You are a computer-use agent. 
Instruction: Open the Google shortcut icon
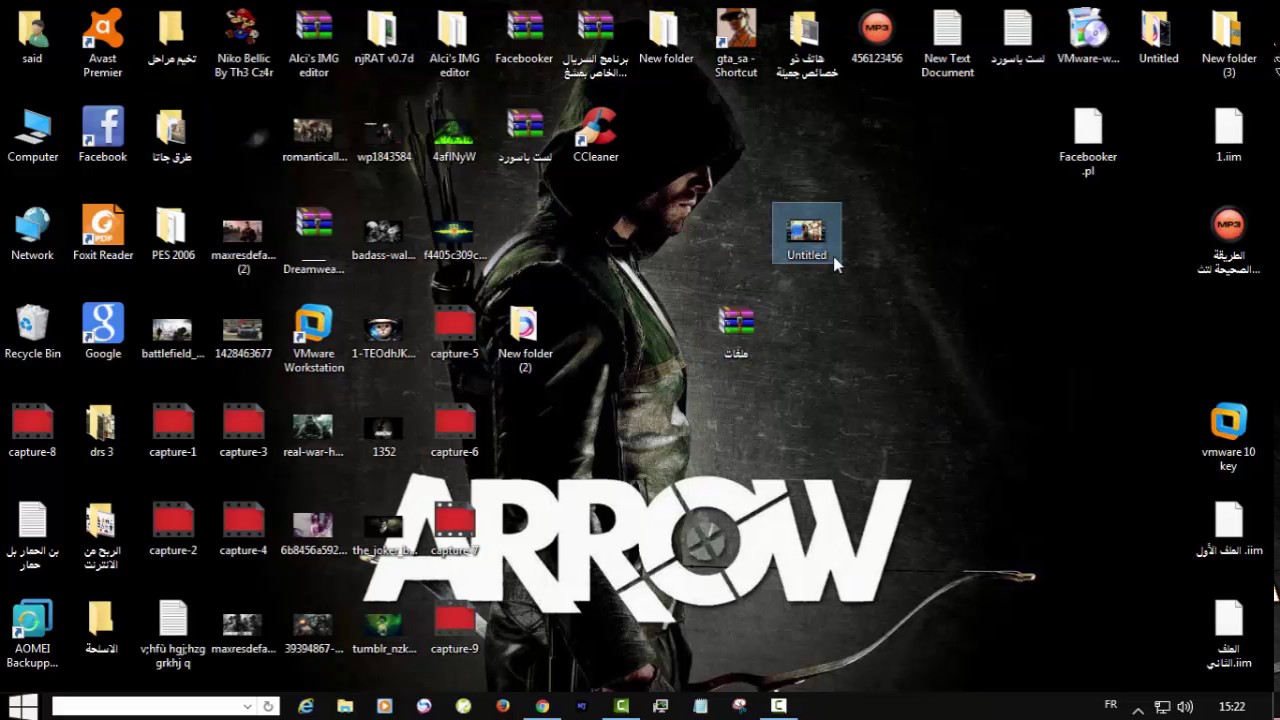coord(103,332)
